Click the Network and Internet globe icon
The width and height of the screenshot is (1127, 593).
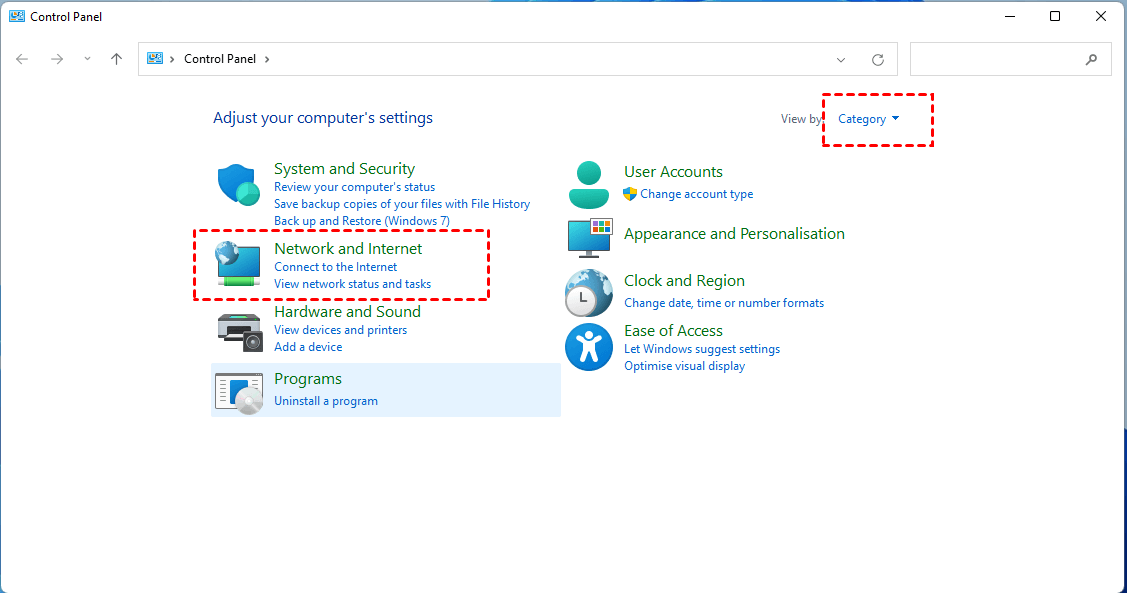pyautogui.click(x=238, y=264)
